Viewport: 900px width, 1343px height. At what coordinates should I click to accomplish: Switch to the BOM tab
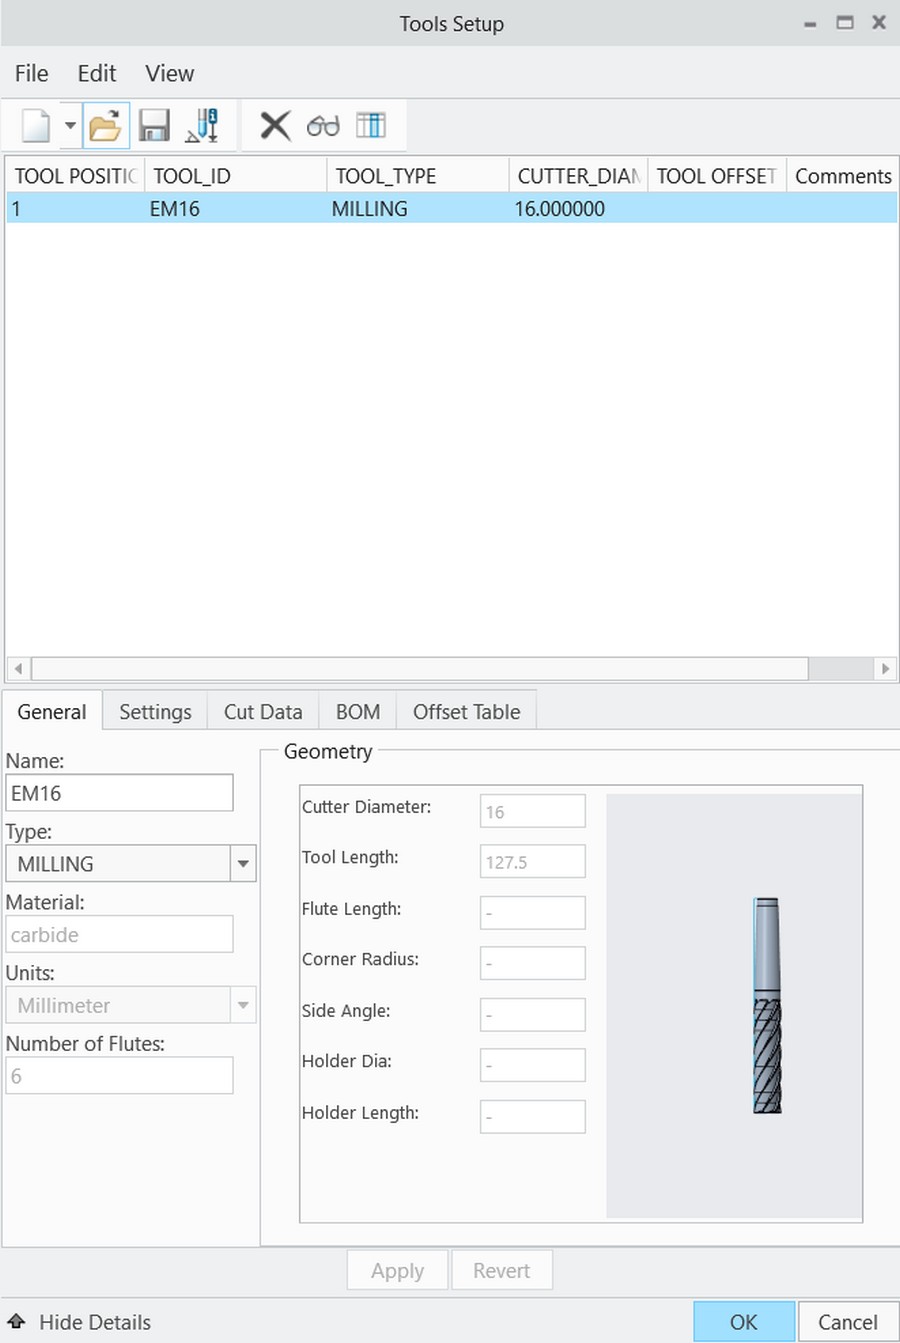358,711
